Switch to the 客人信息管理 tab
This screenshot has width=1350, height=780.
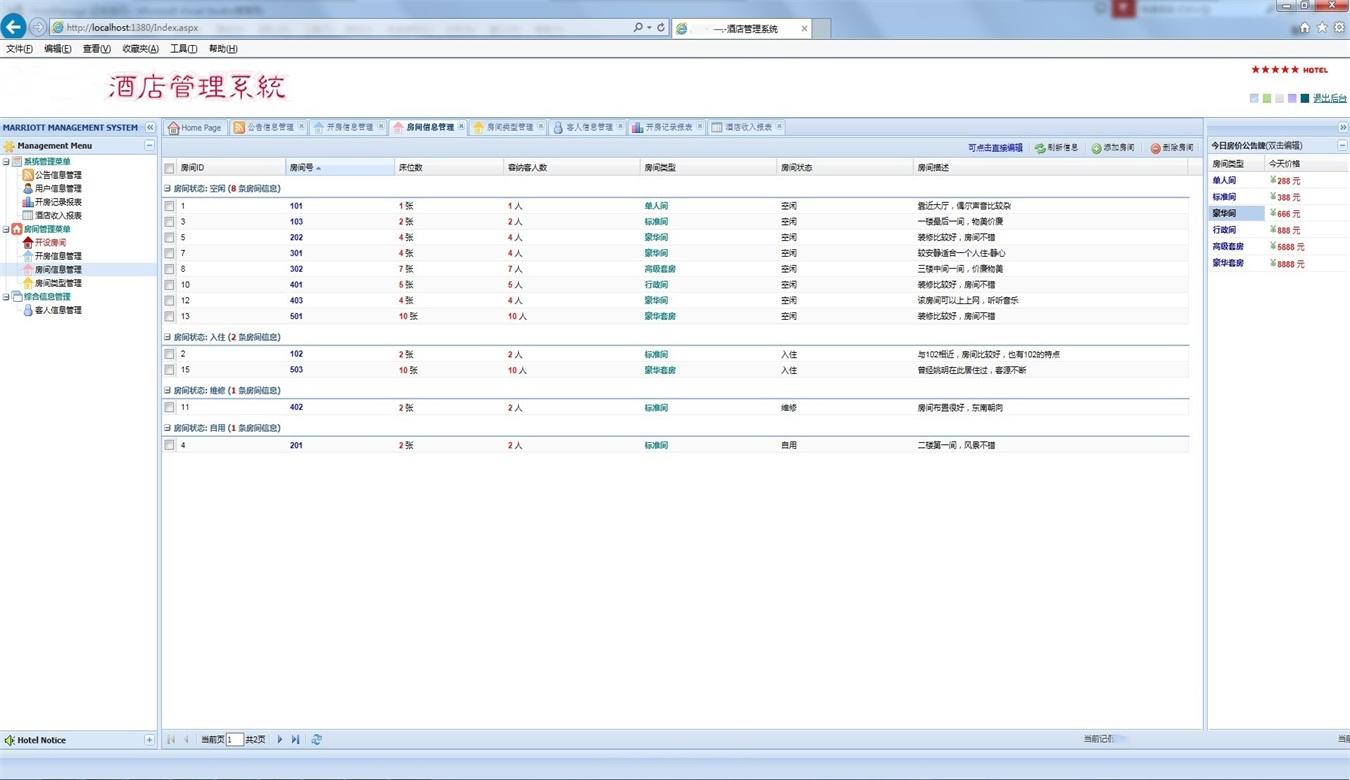pyautogui.click(x=589, y=128)
